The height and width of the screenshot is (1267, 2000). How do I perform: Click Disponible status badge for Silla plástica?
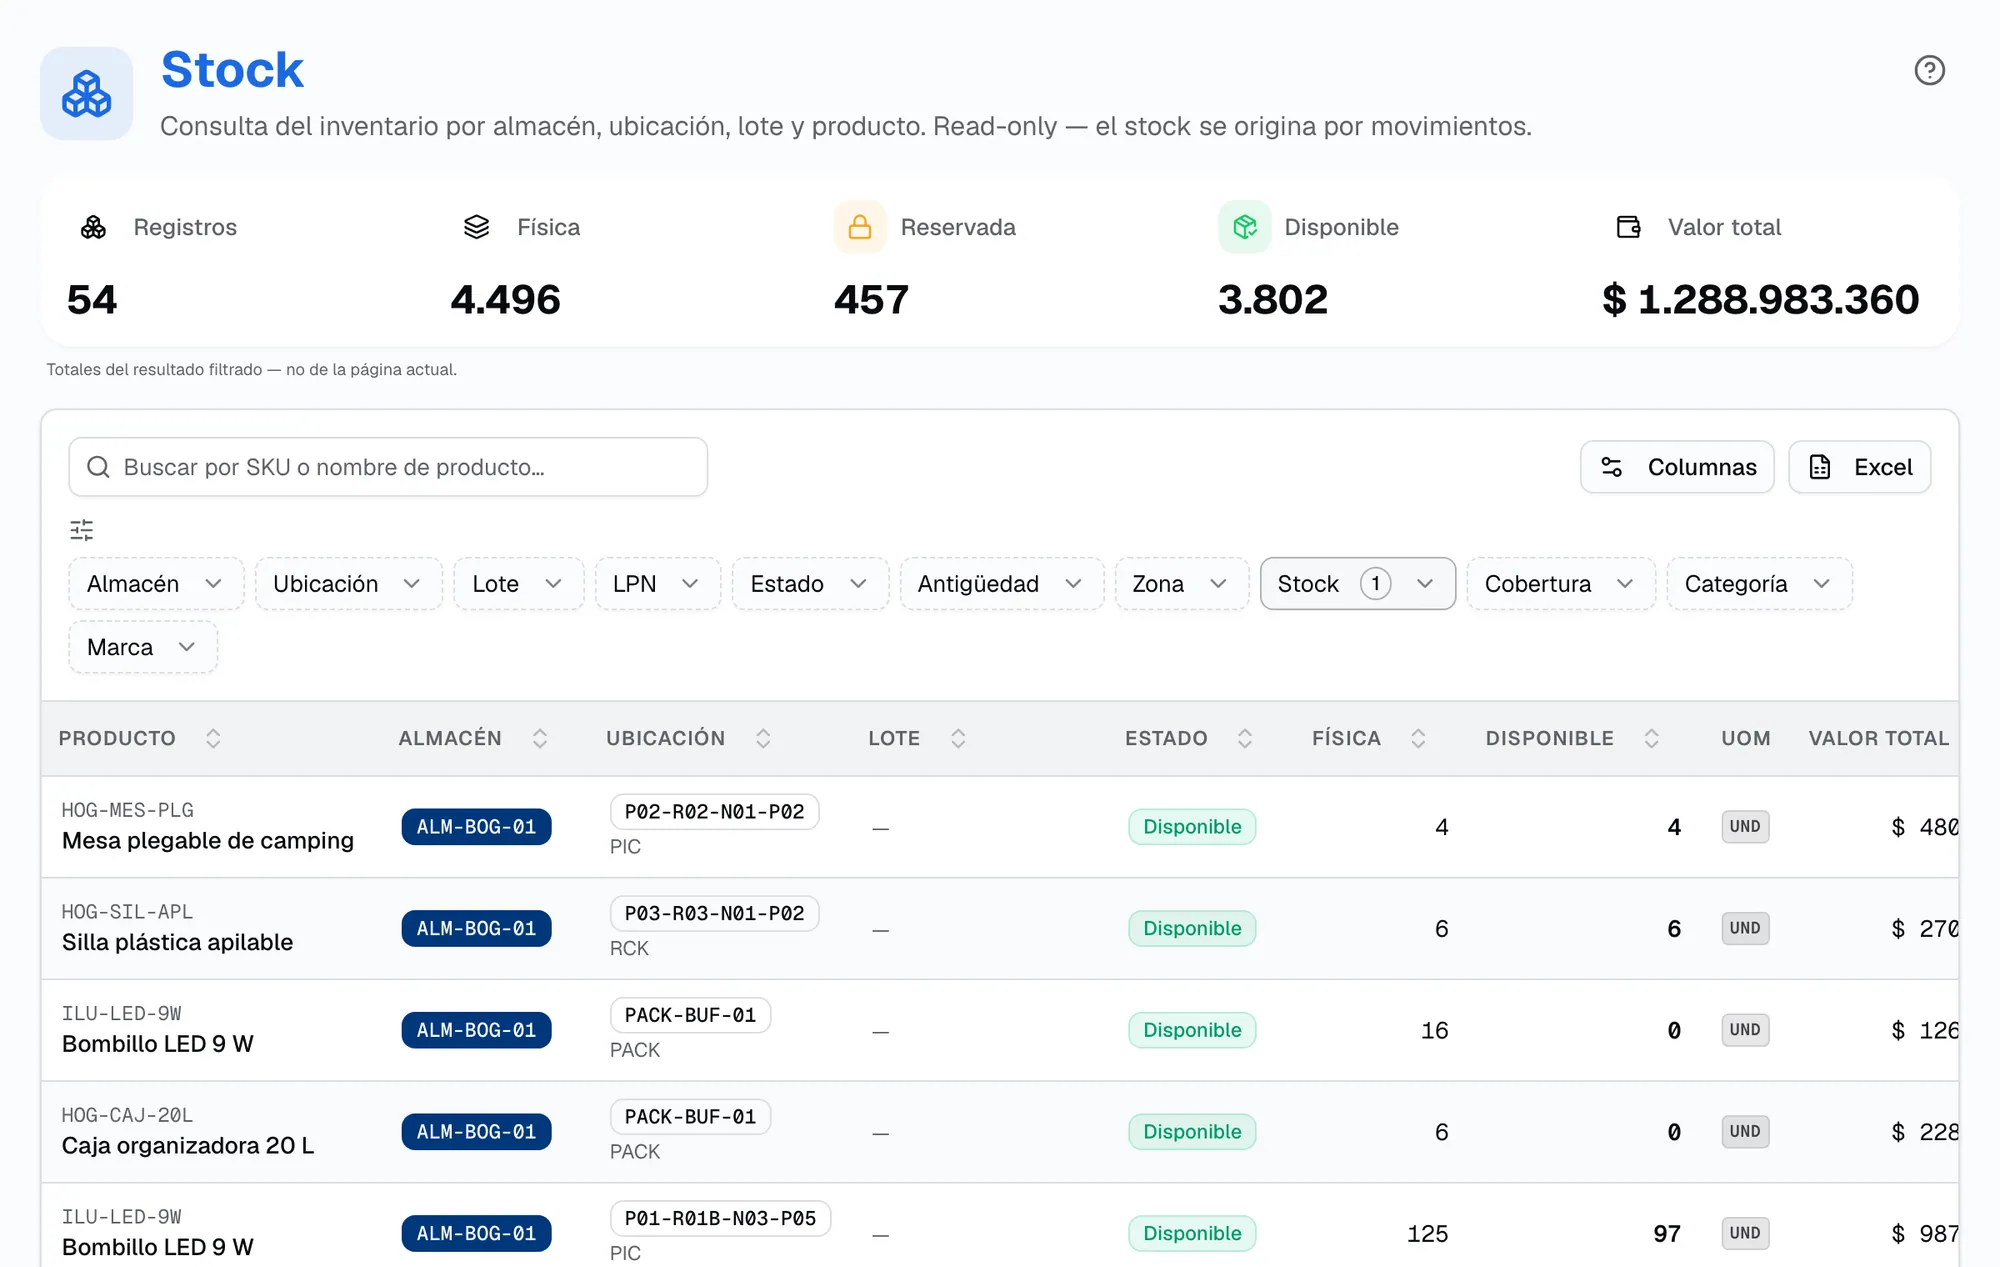1192,929
